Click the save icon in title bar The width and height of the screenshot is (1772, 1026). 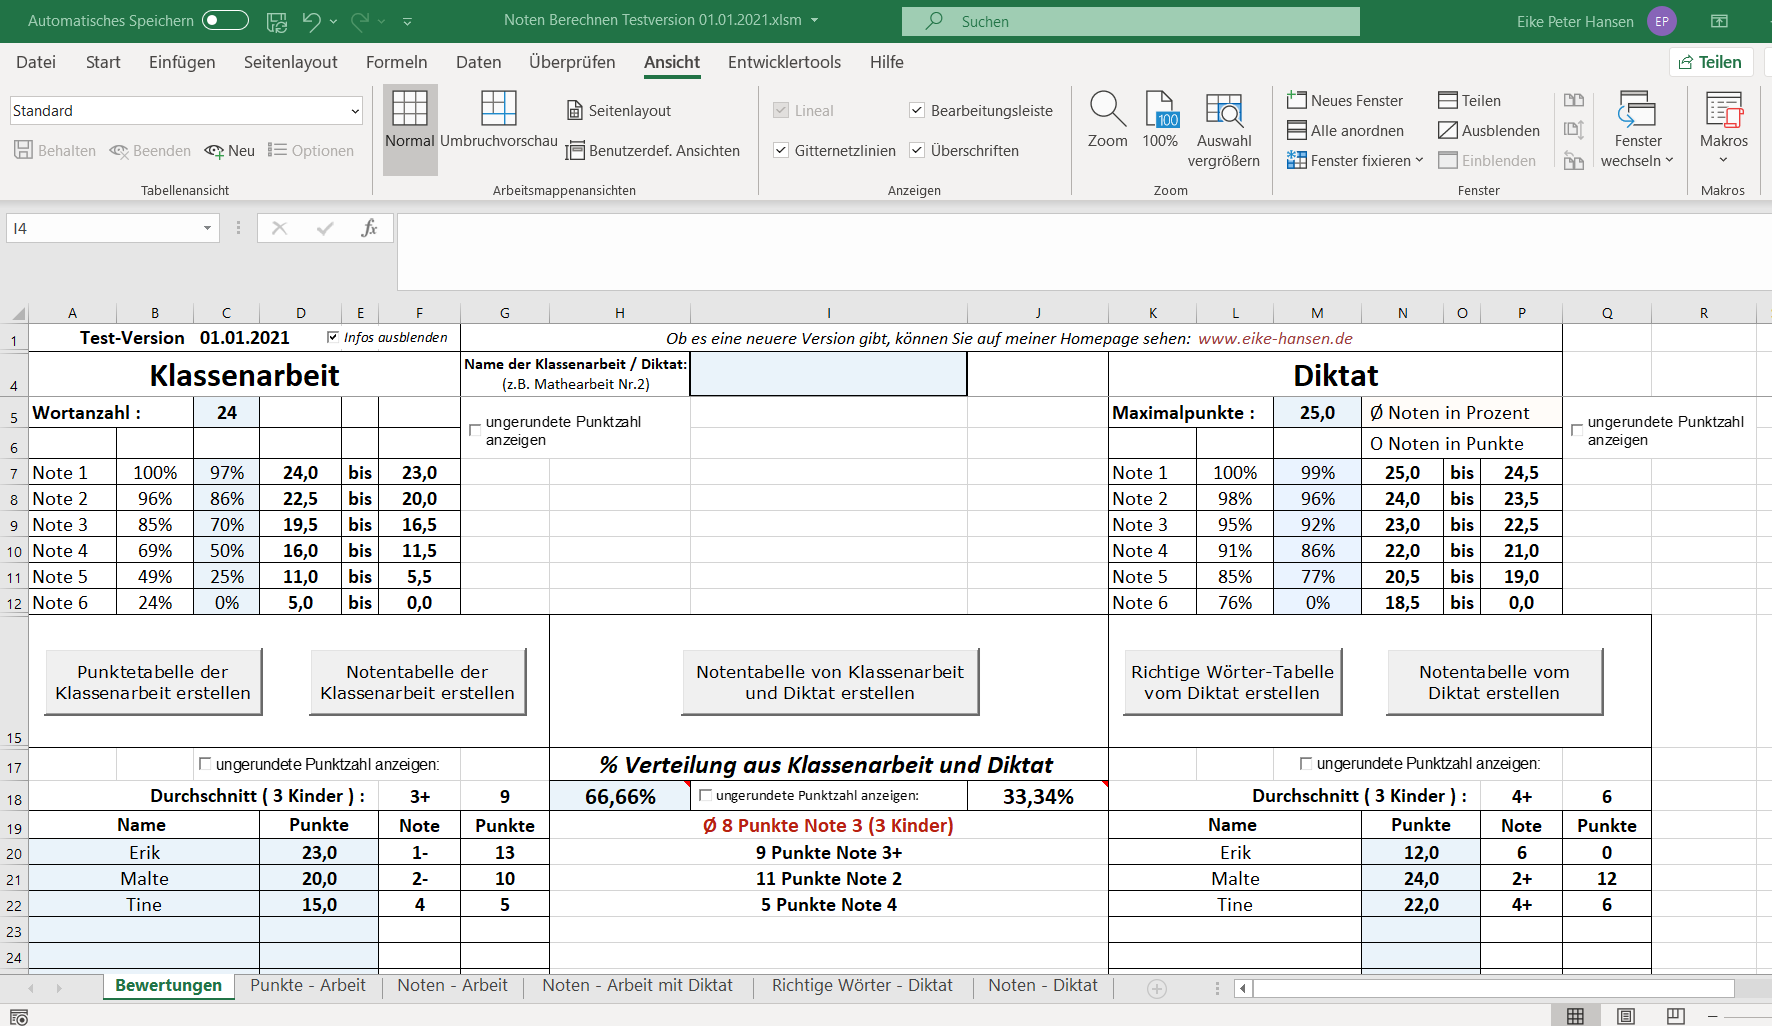click(x=277, y=21)
